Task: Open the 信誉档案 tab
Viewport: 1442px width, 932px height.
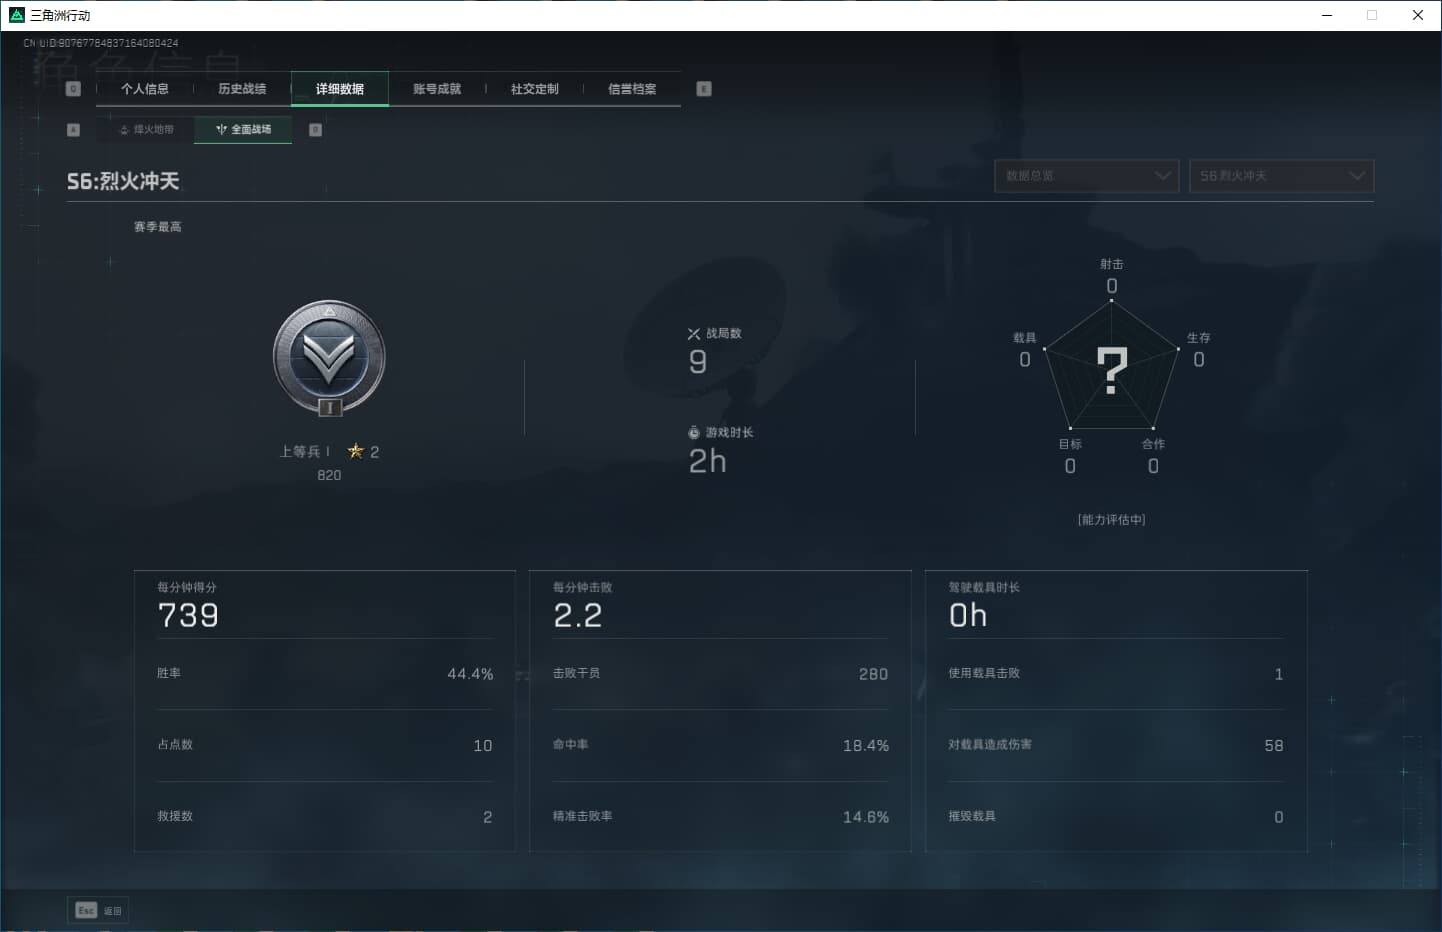Action: tap(632, 89)
